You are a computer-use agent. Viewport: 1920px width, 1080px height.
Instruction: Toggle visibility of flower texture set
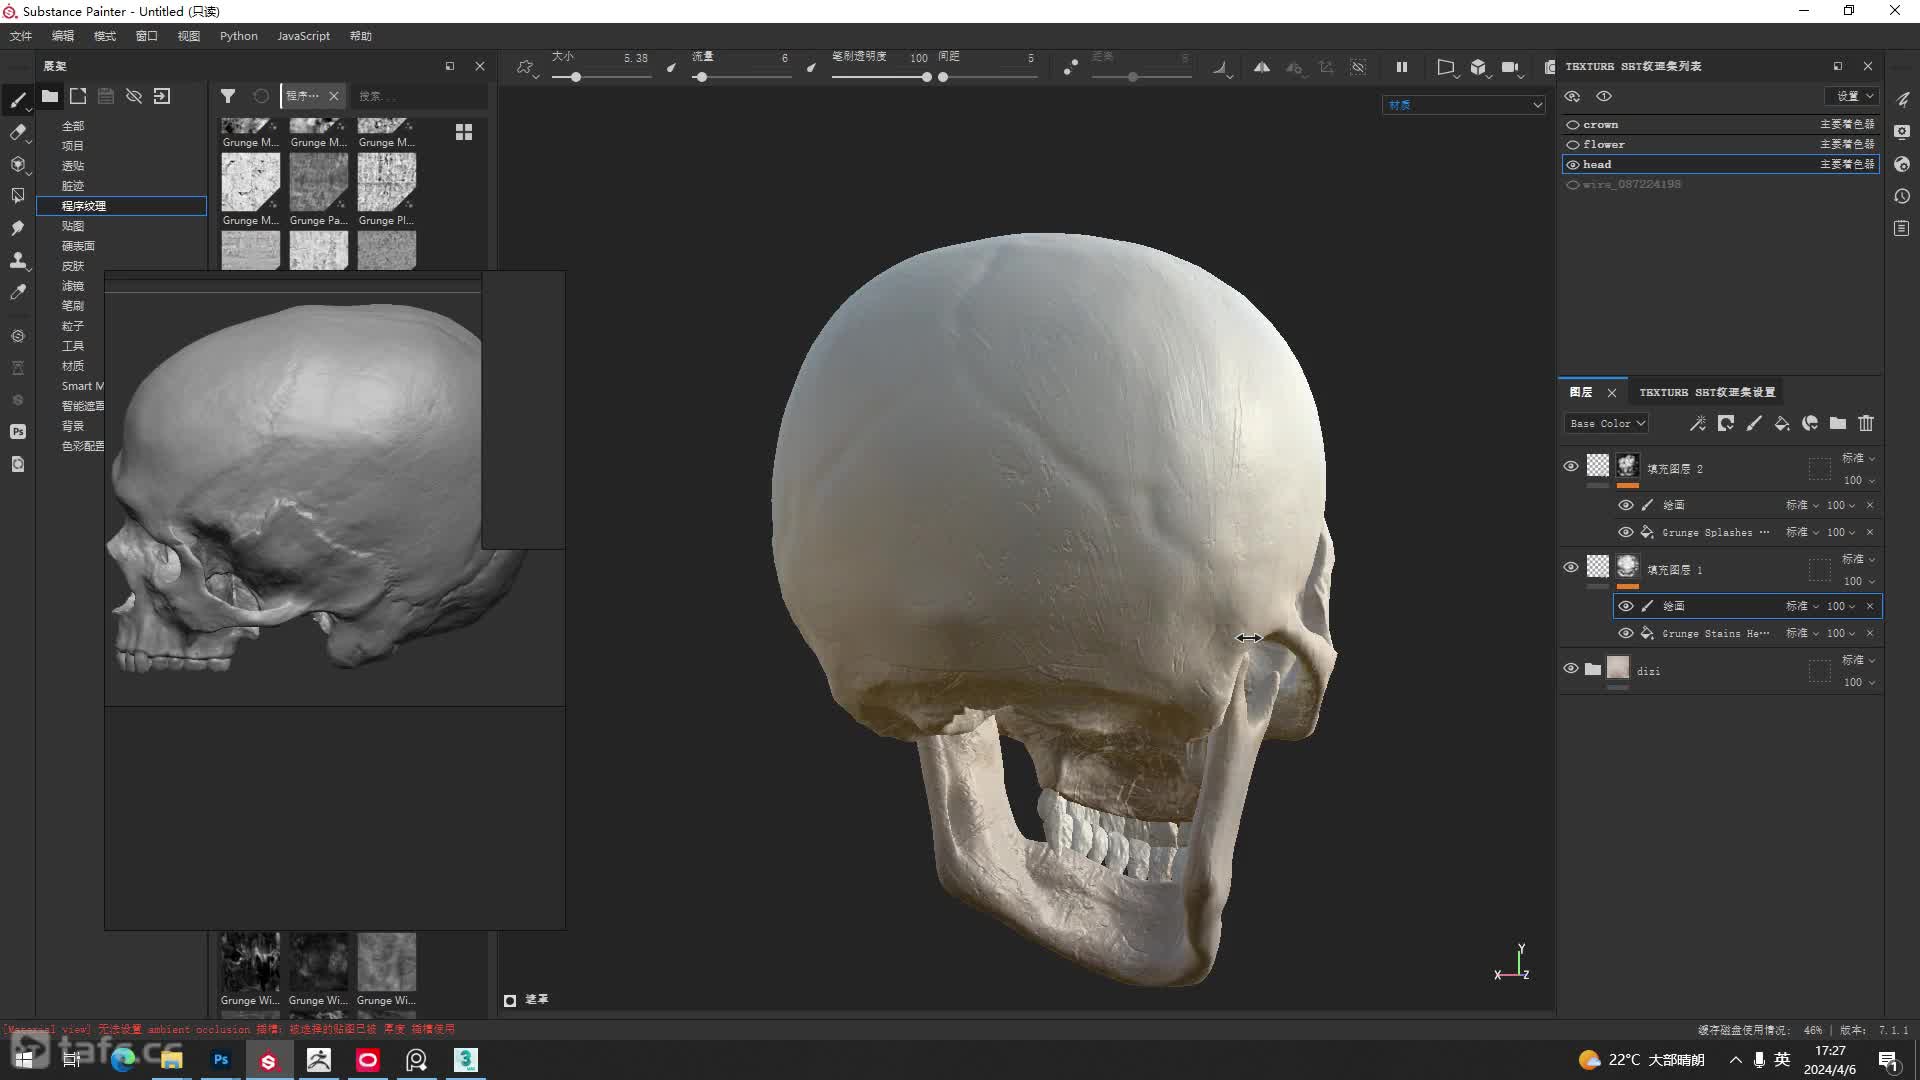(1573, 145)
